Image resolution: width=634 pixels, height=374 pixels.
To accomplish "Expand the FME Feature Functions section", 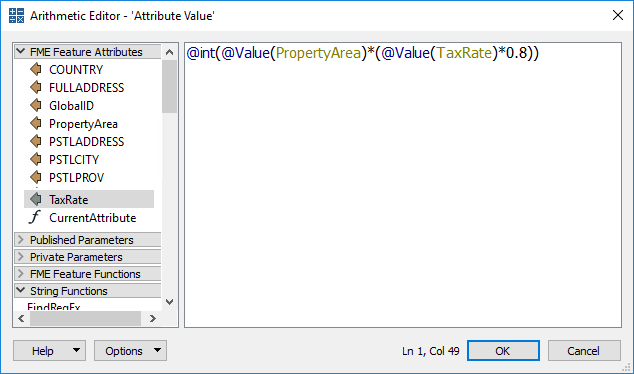I will [21, 274].
